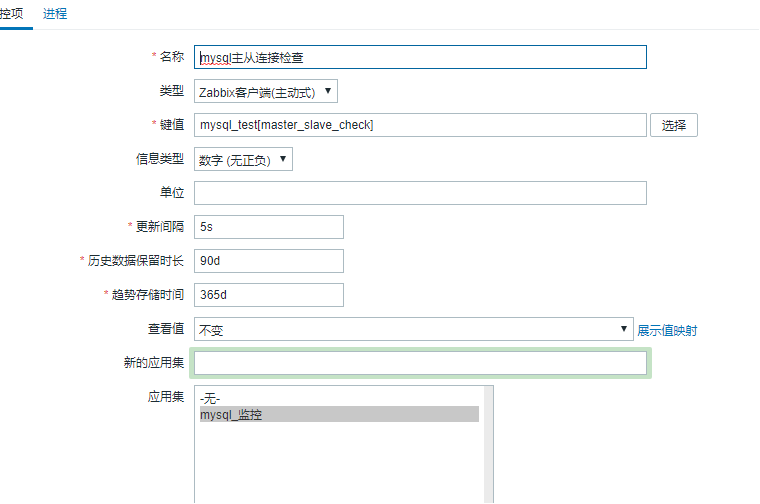Click the 名称 input field

point(420,57)
